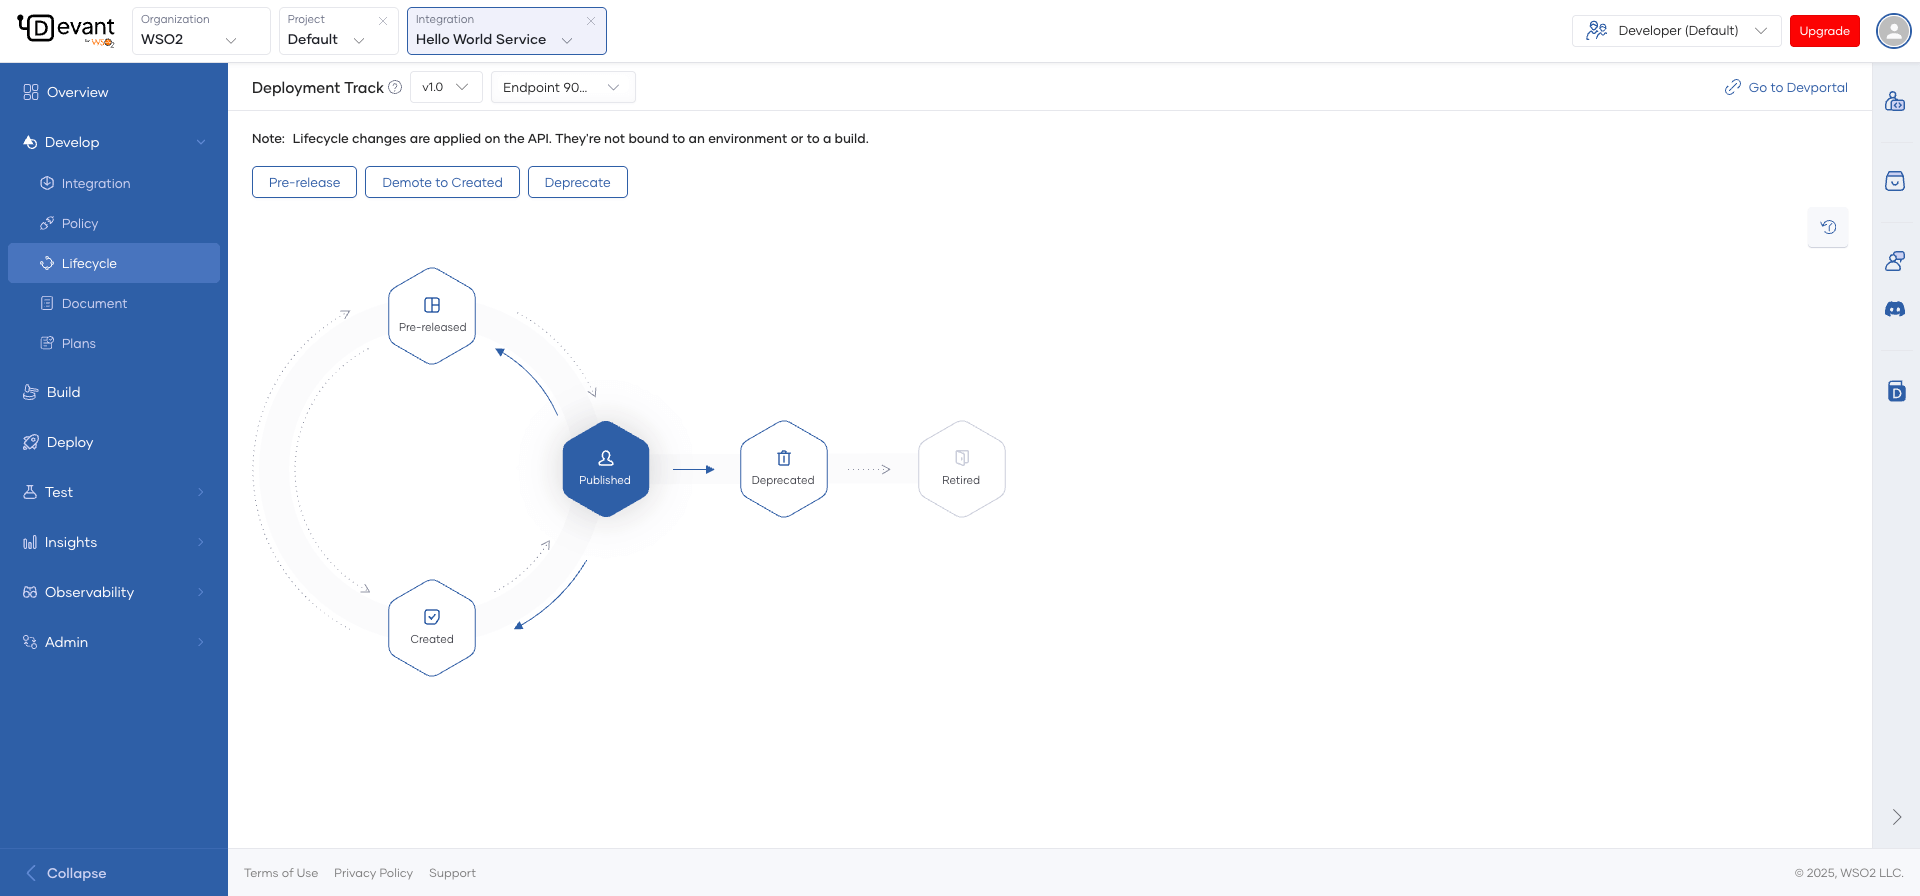
Task: Click the lifecycle history clock icon
Action: pyautogui.click(x=1828, y=227)
